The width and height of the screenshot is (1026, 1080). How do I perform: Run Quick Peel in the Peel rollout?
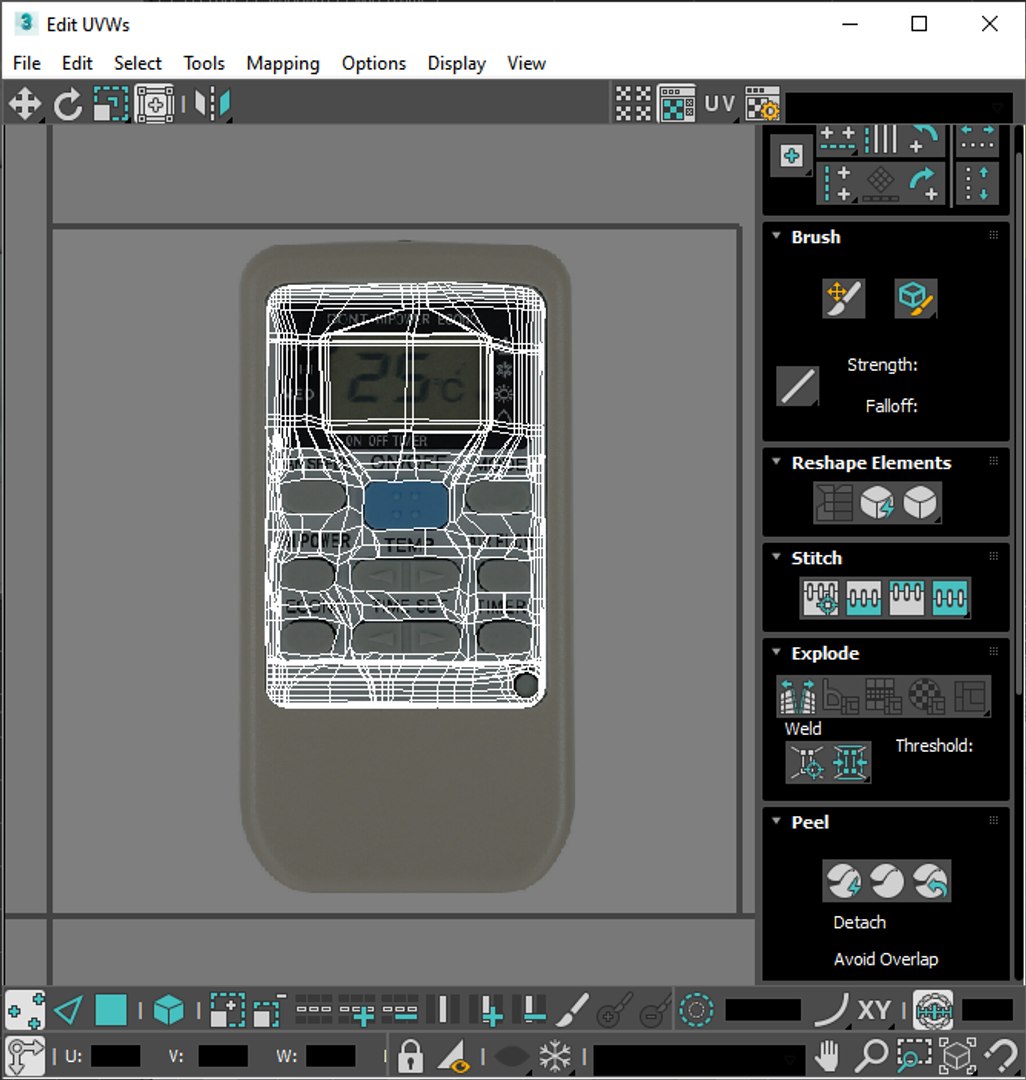844,880
